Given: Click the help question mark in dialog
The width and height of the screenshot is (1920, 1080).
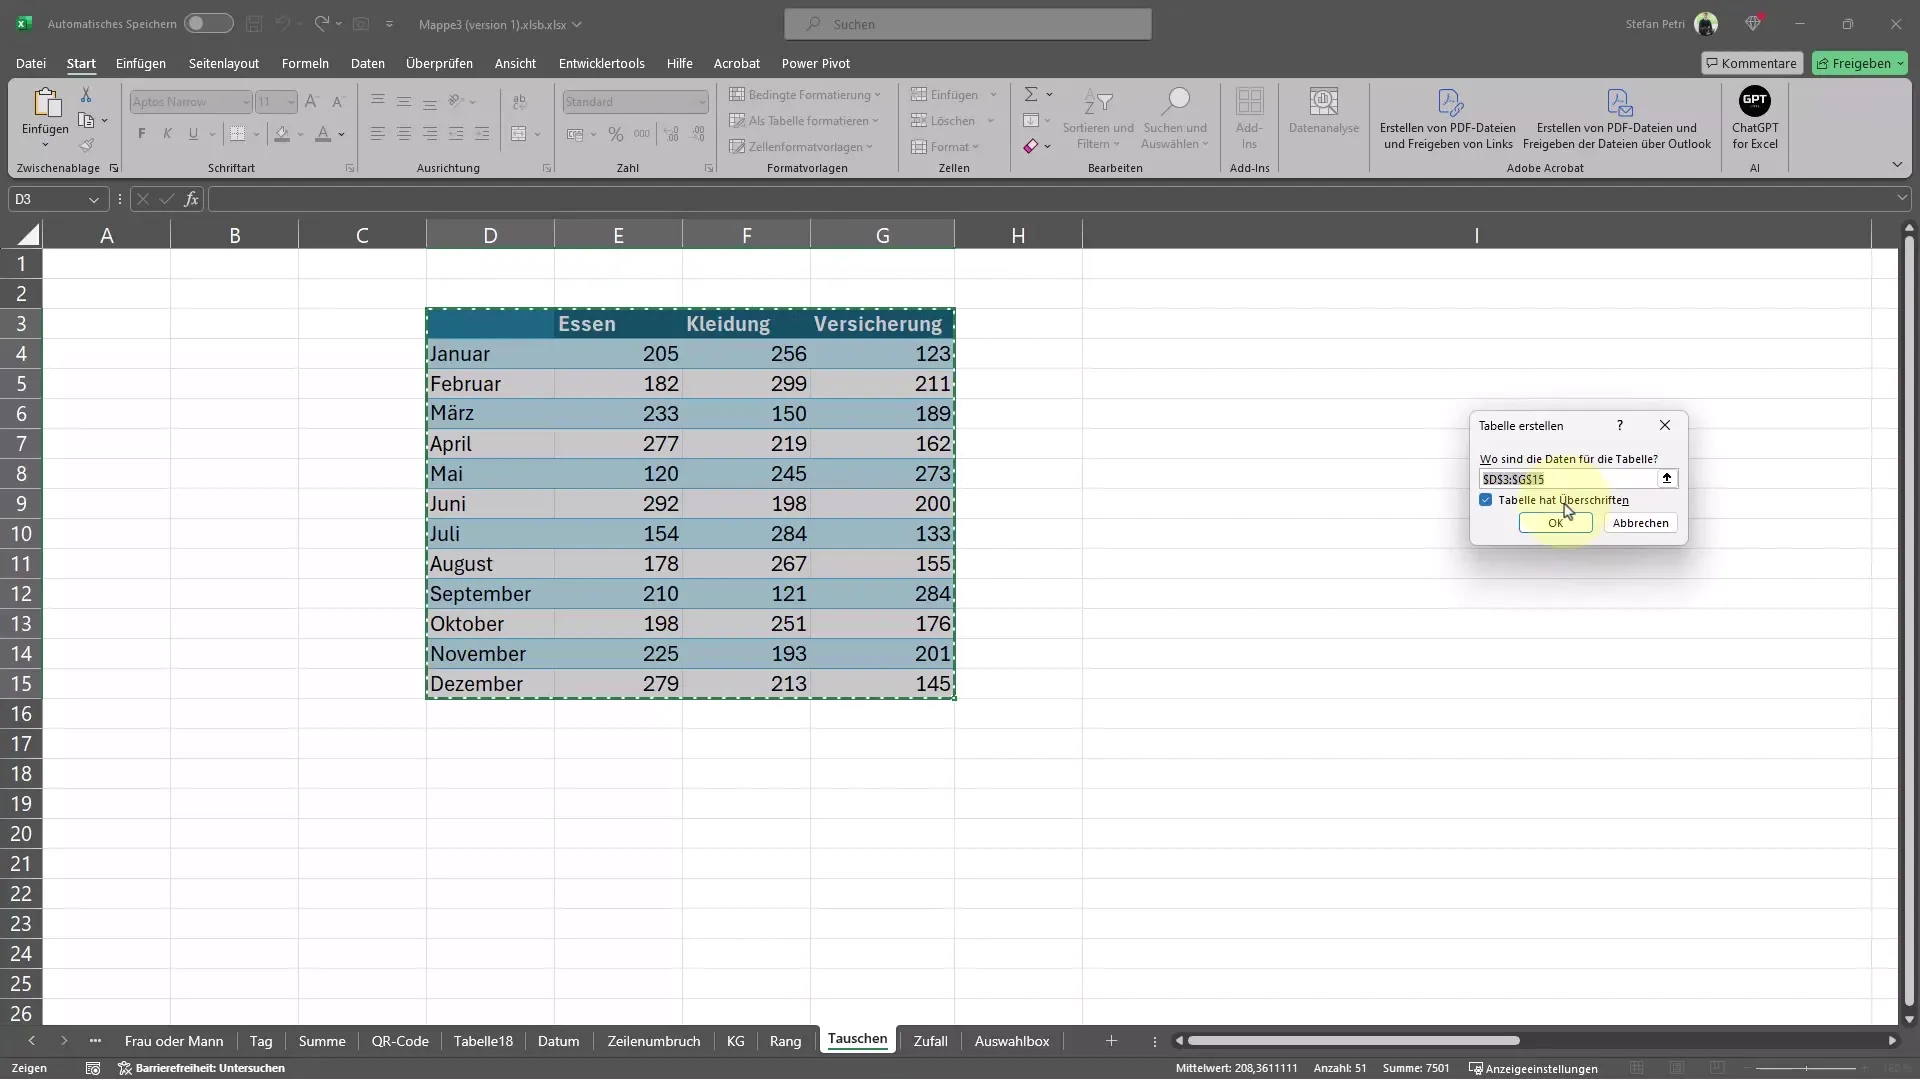Looking at the screenshot, I should pyautogui.click(x=1620, y=425).
